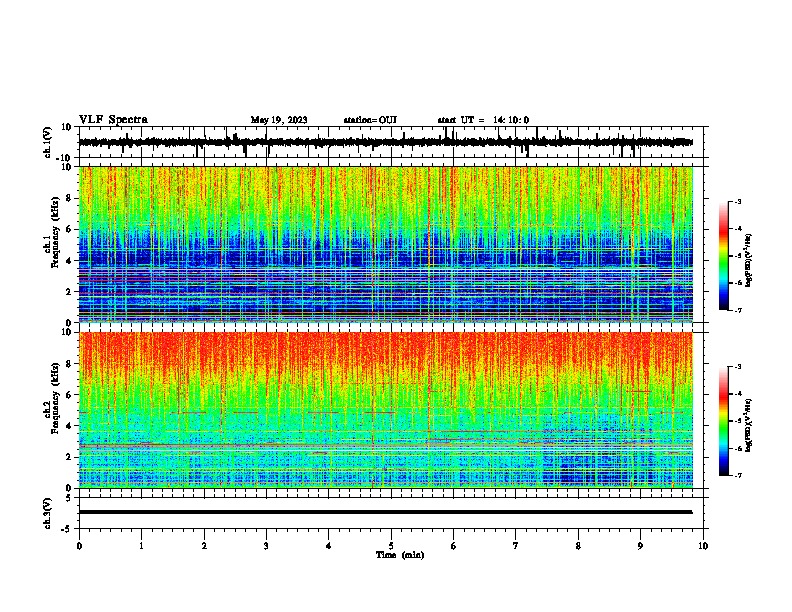Screen dimensions: 792x612
Task: Click the ch.3 voltage trace panel
Action: [x=391, y=513]
